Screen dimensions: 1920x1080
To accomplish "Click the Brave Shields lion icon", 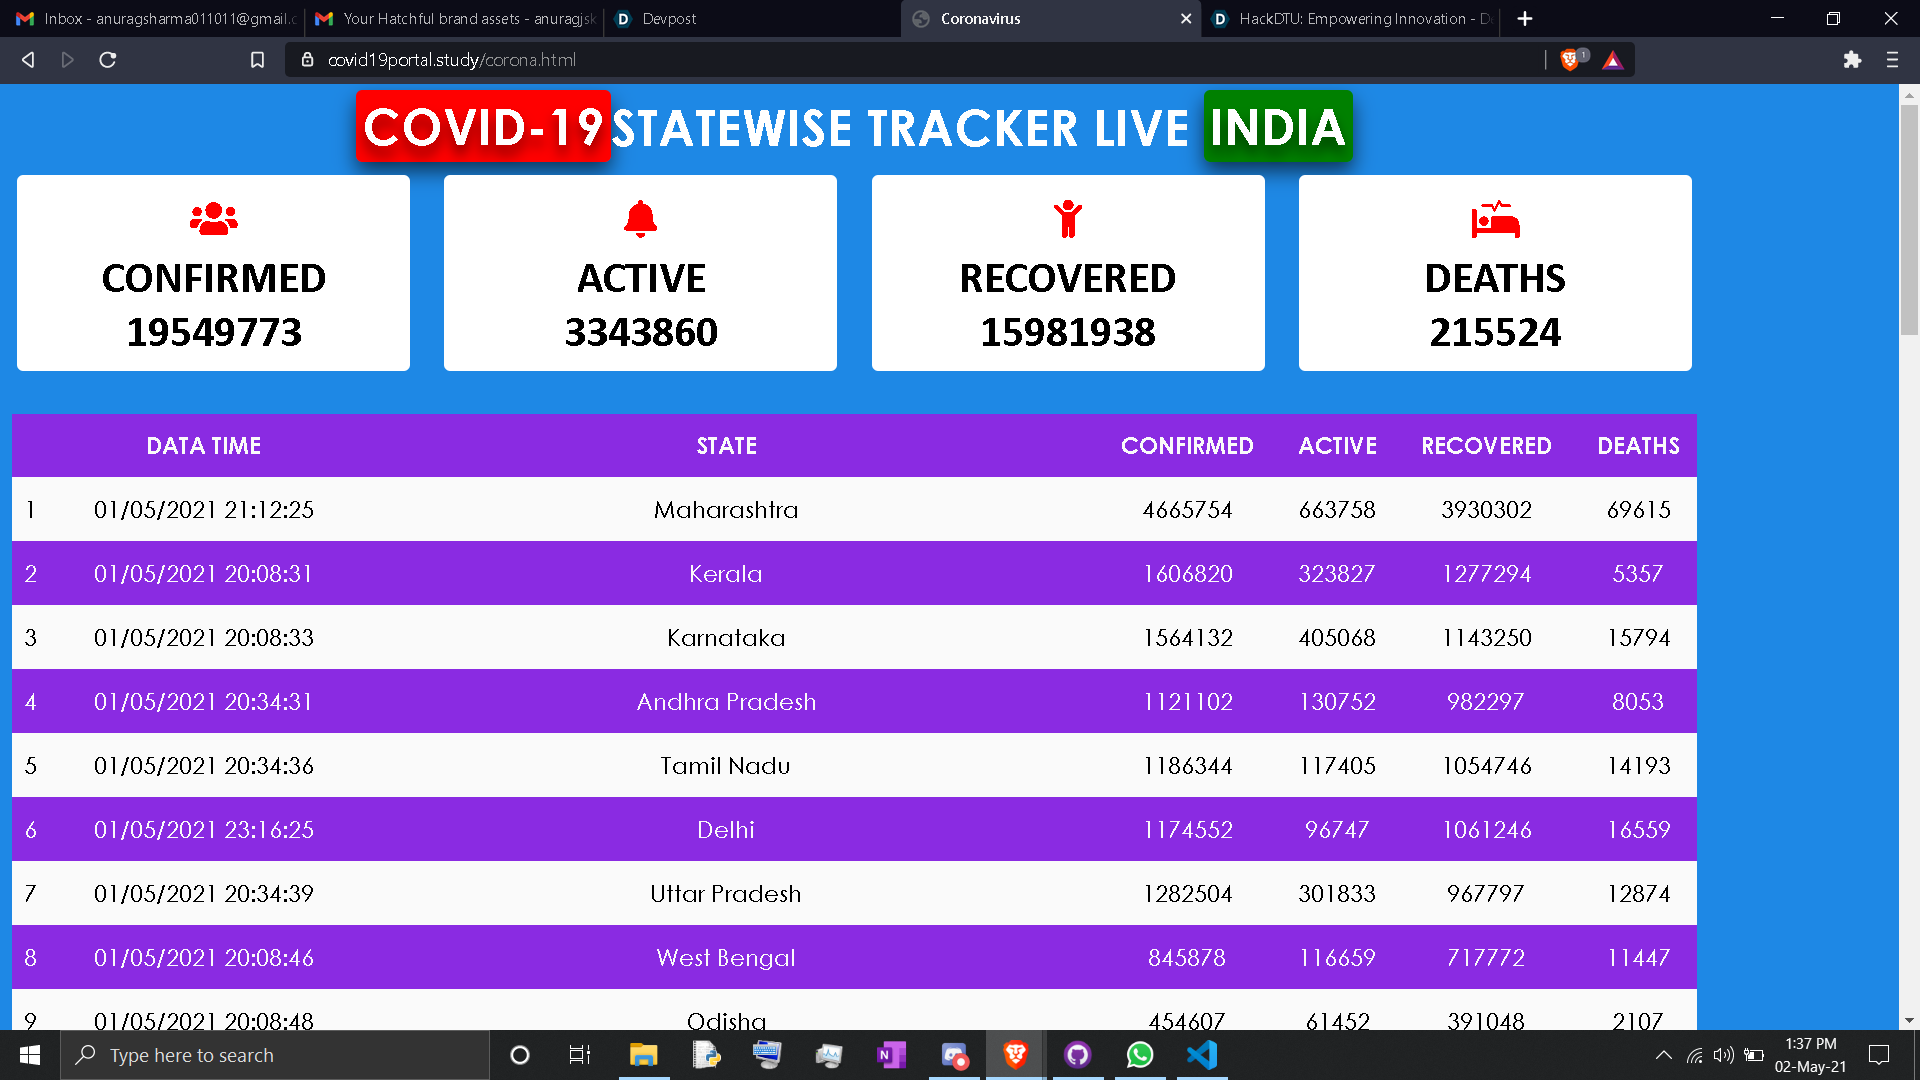I will point(1569,60).
